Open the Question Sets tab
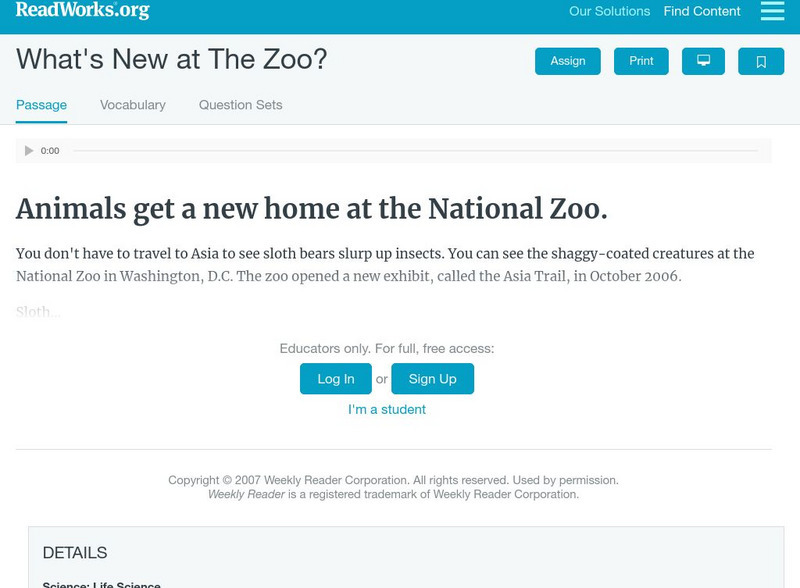Image resolution: width=800 pixels, height=588 pixels. click(x=239, y=104)
